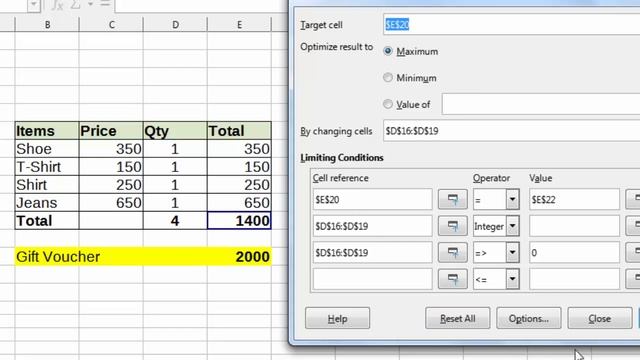Screen dimensions: 640x360
Task: Select column E header
Action: 239,25
